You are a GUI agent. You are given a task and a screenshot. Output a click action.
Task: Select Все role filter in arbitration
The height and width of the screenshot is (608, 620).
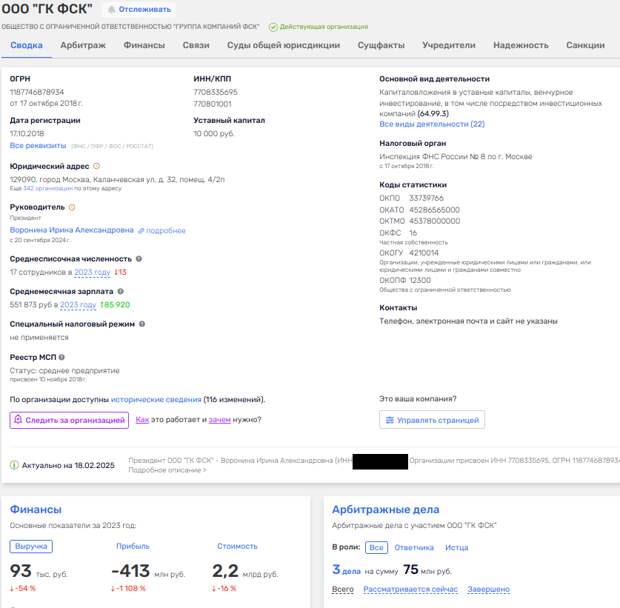tap(376, 548)
